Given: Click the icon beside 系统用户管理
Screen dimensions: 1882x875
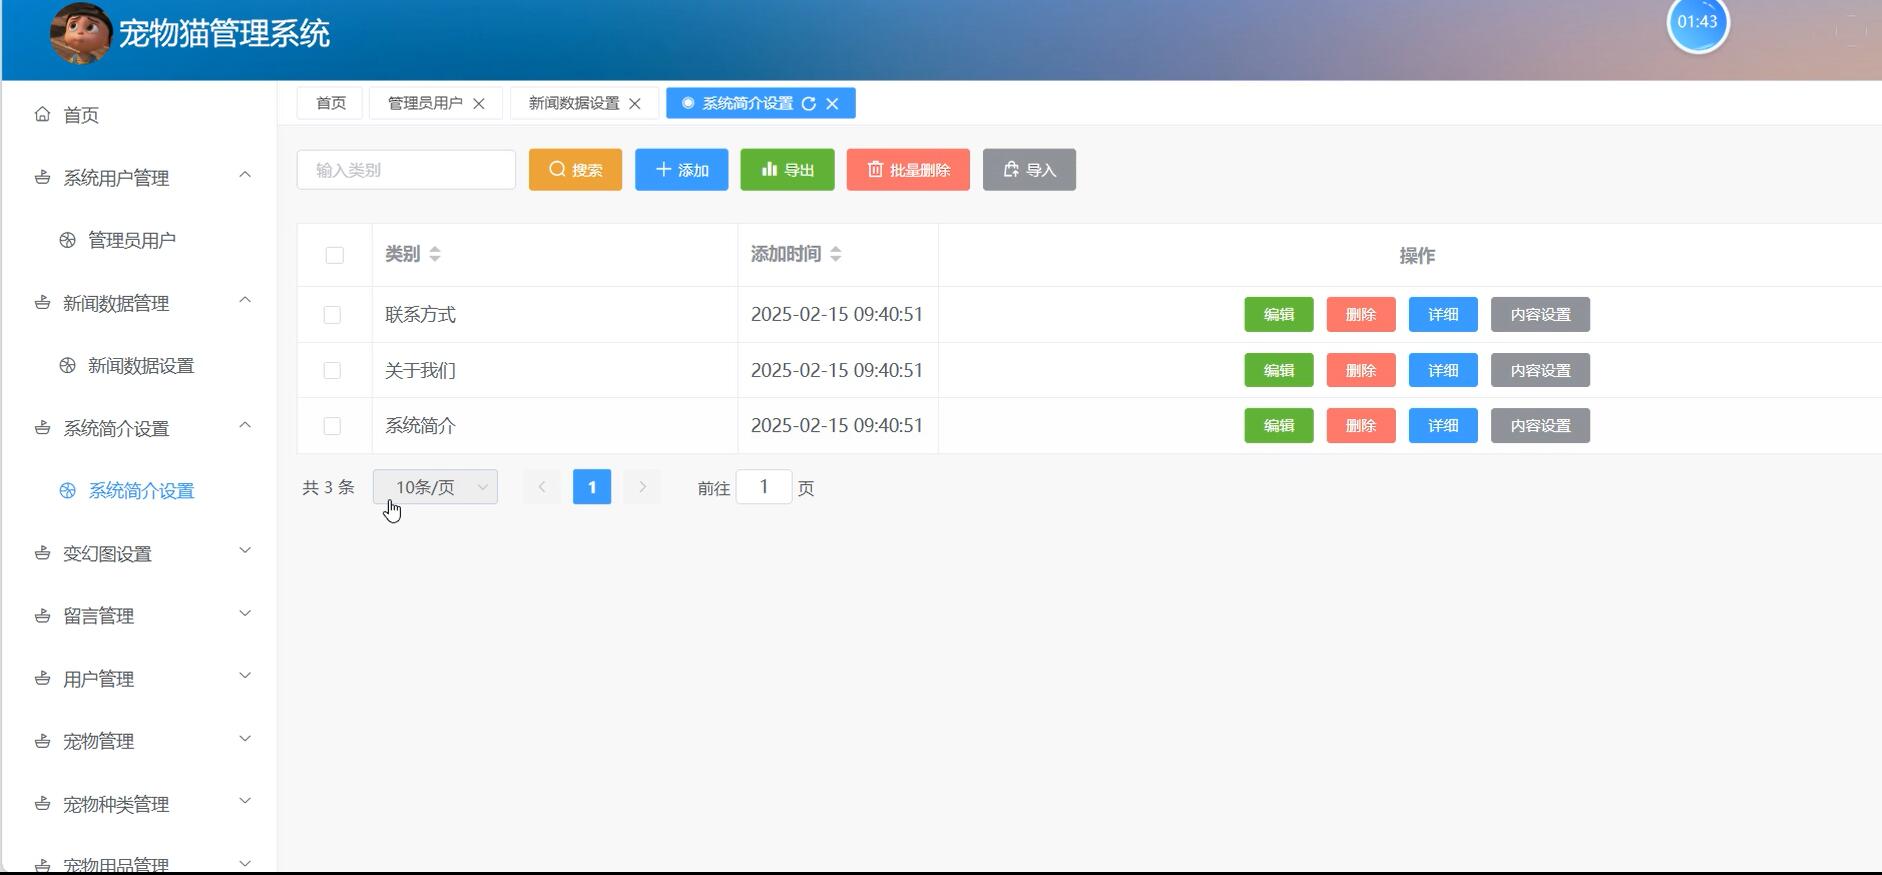Looking at the screenshot, I should pos(42,177).
